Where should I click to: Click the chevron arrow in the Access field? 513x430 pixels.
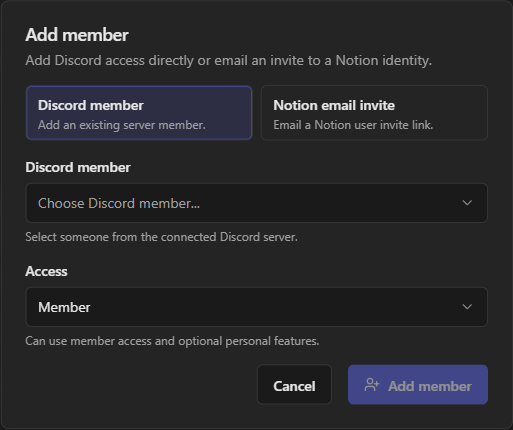[x=467, y=307]
